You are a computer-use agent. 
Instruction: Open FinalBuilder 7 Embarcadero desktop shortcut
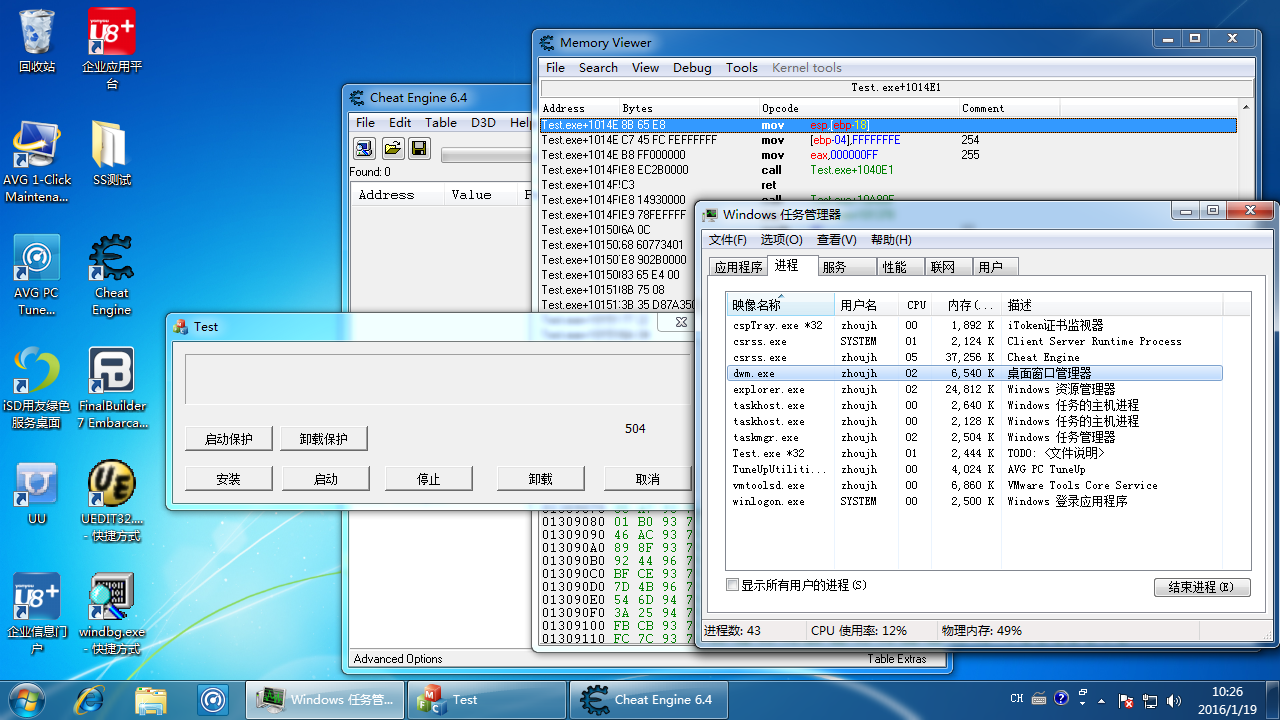(112, 388)
